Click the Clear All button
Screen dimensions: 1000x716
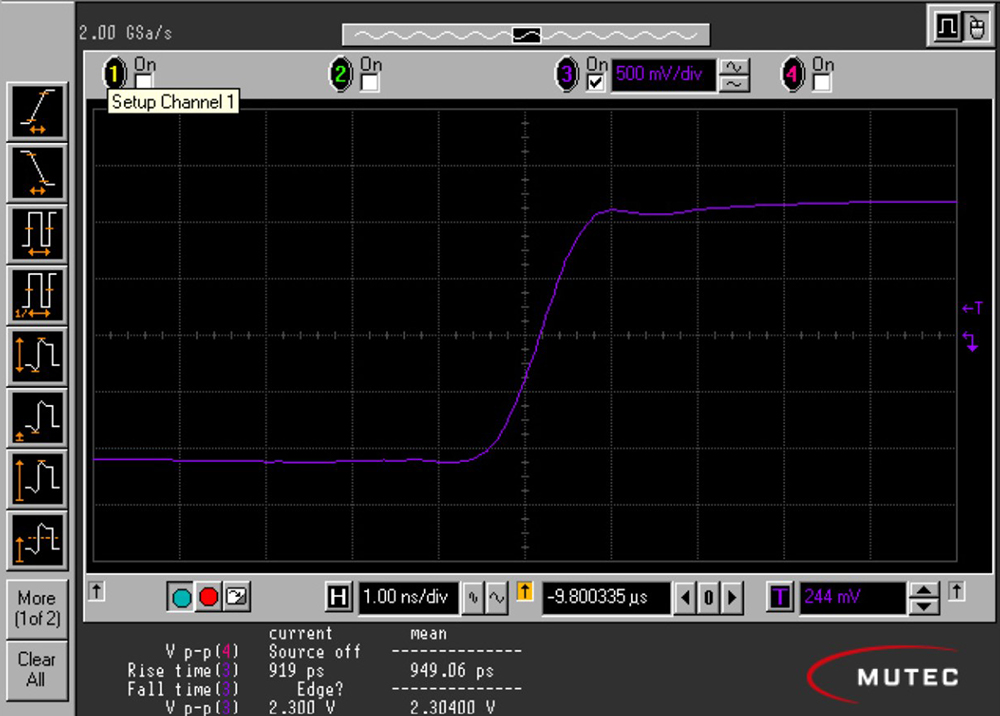[x=38, y=669]
